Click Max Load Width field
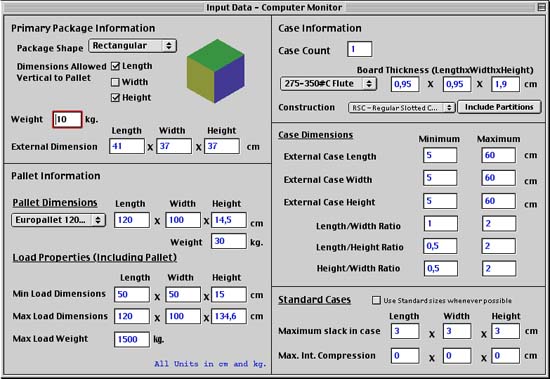The height and width of the screenshot is (379, 550). click(183, 317)
